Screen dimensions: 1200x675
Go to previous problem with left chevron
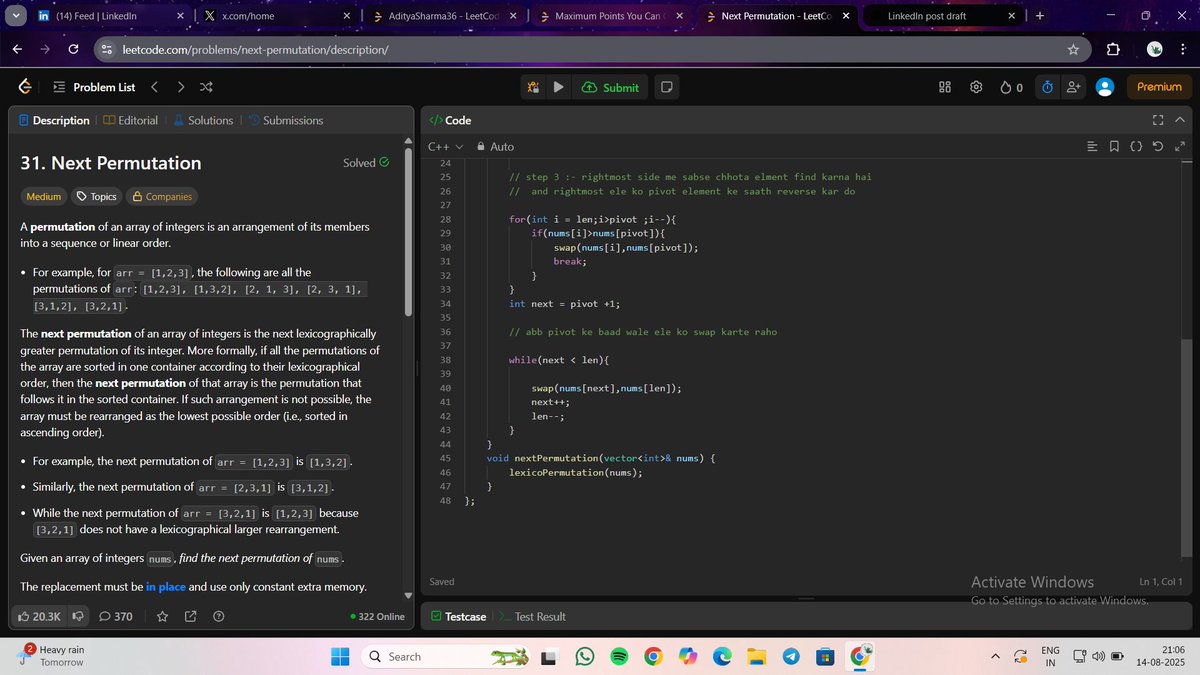154,87
